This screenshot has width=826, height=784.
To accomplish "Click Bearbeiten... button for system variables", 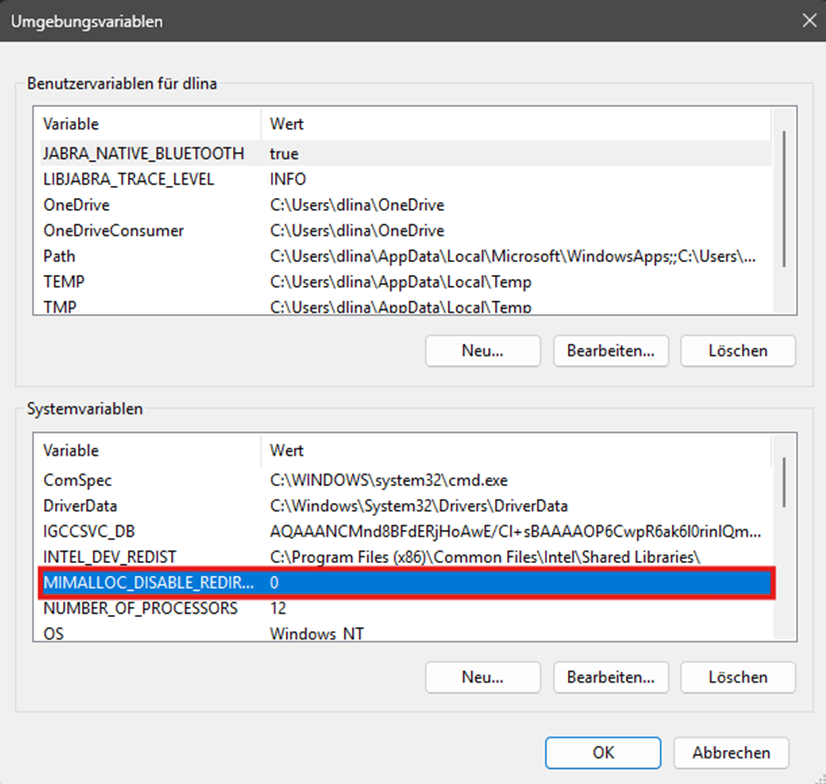I will [x=610, y=677].
